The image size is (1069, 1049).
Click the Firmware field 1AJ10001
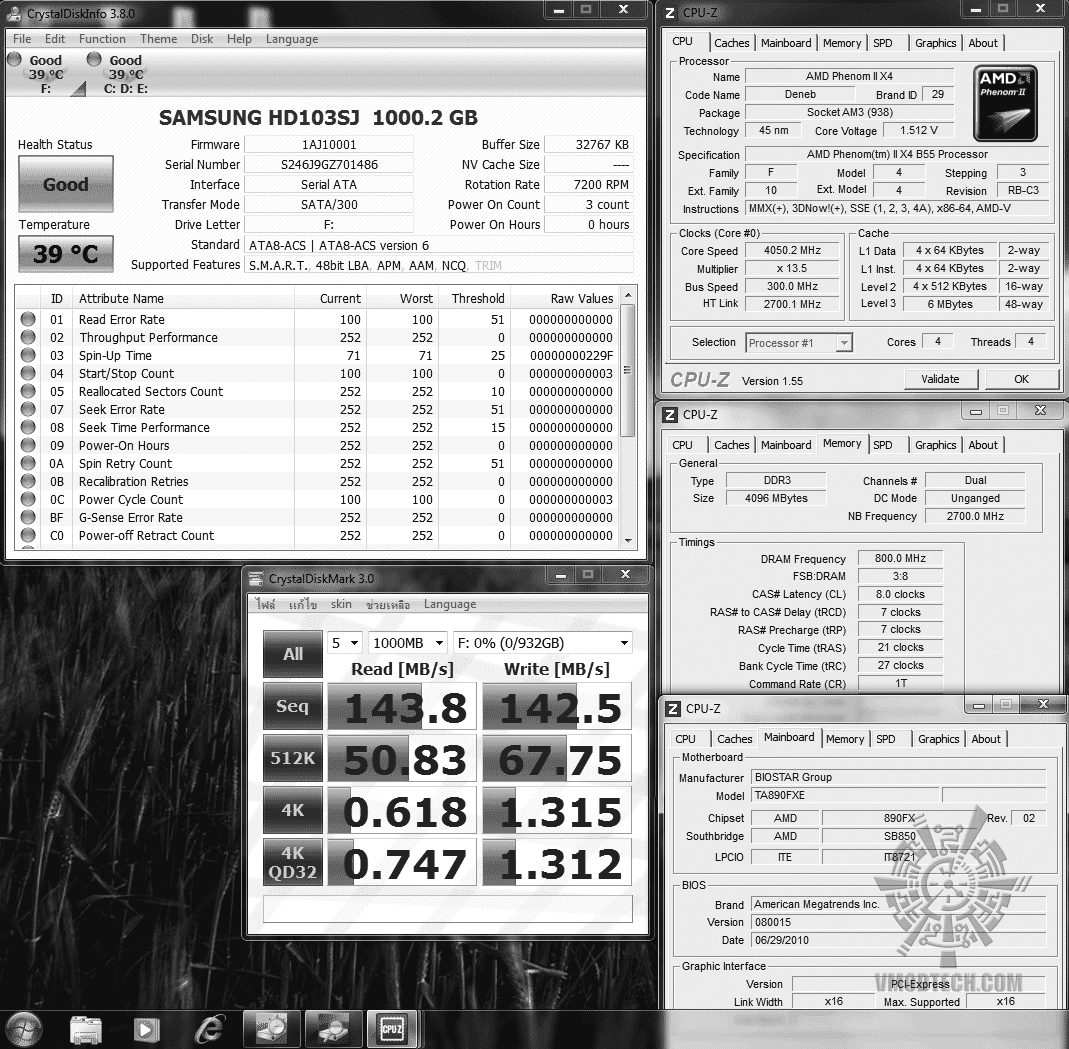coord(329,145)
